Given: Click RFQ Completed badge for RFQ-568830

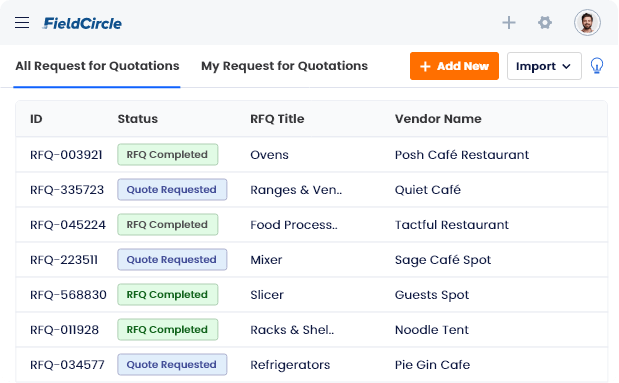Looking at the screenshot, I should coord(167,294).
